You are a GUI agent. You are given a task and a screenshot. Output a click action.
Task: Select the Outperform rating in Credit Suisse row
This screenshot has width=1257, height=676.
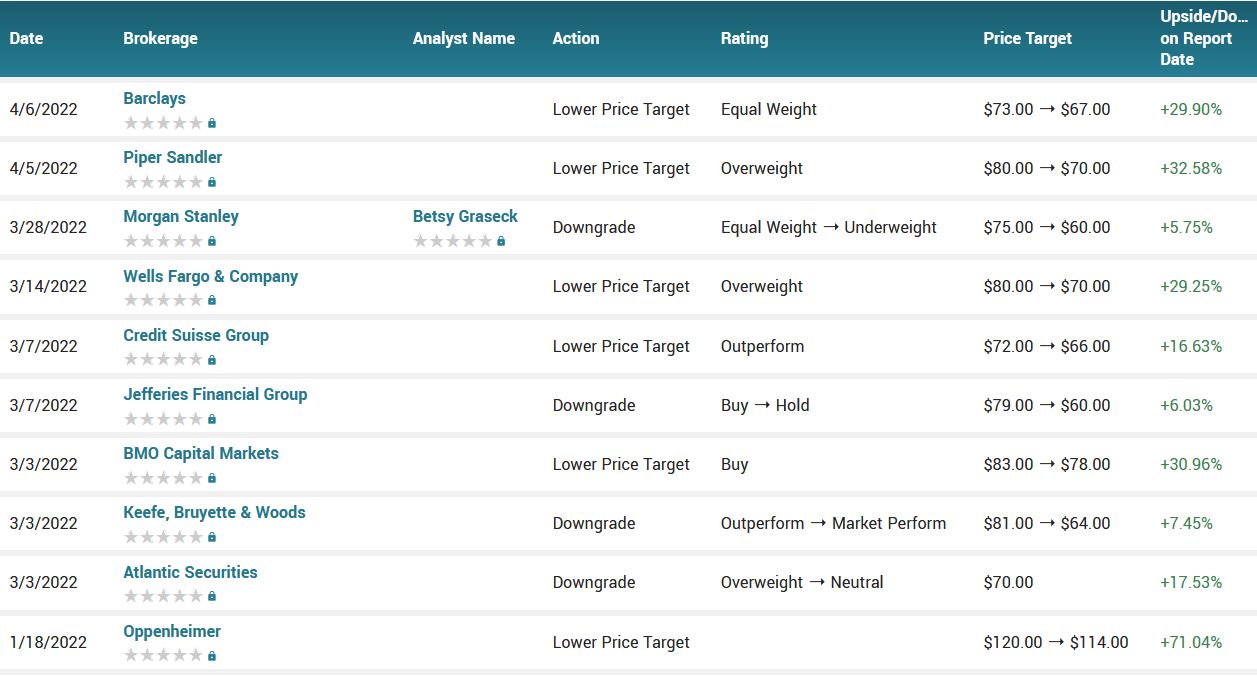(762, 346)
